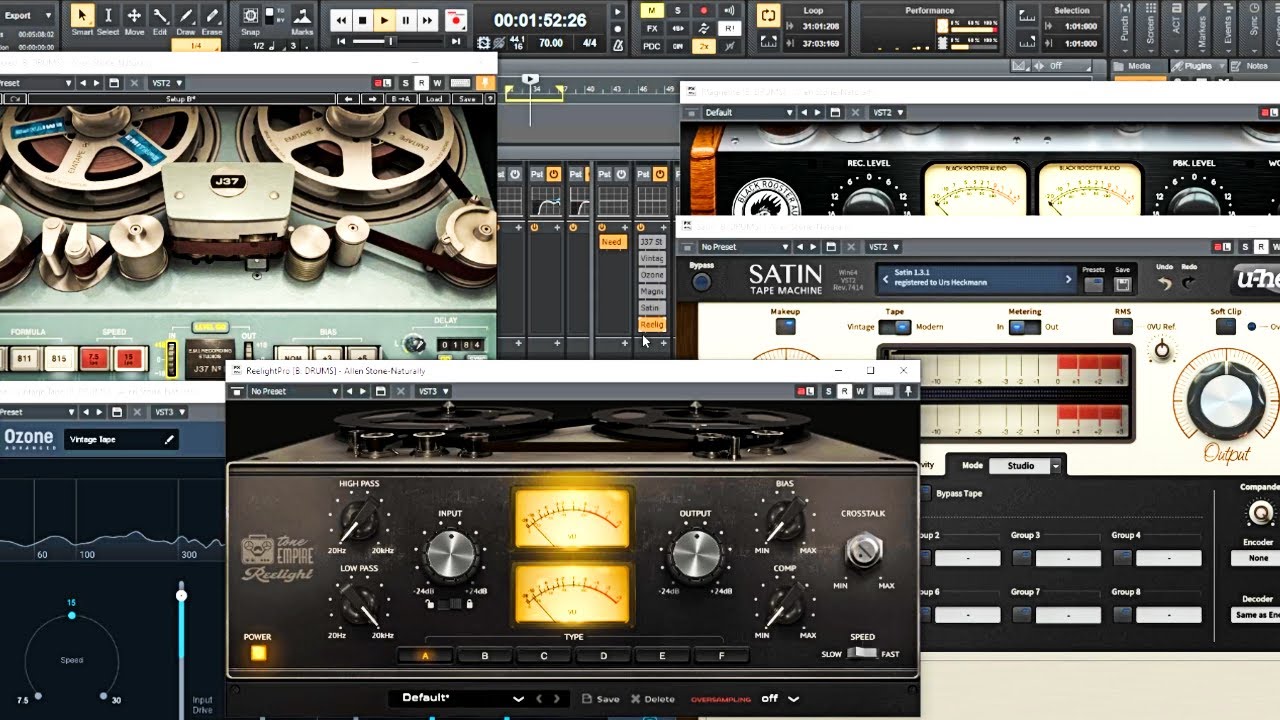
Task: Flip Reelight Speed slow/fast switch
Action: point(861,654)
